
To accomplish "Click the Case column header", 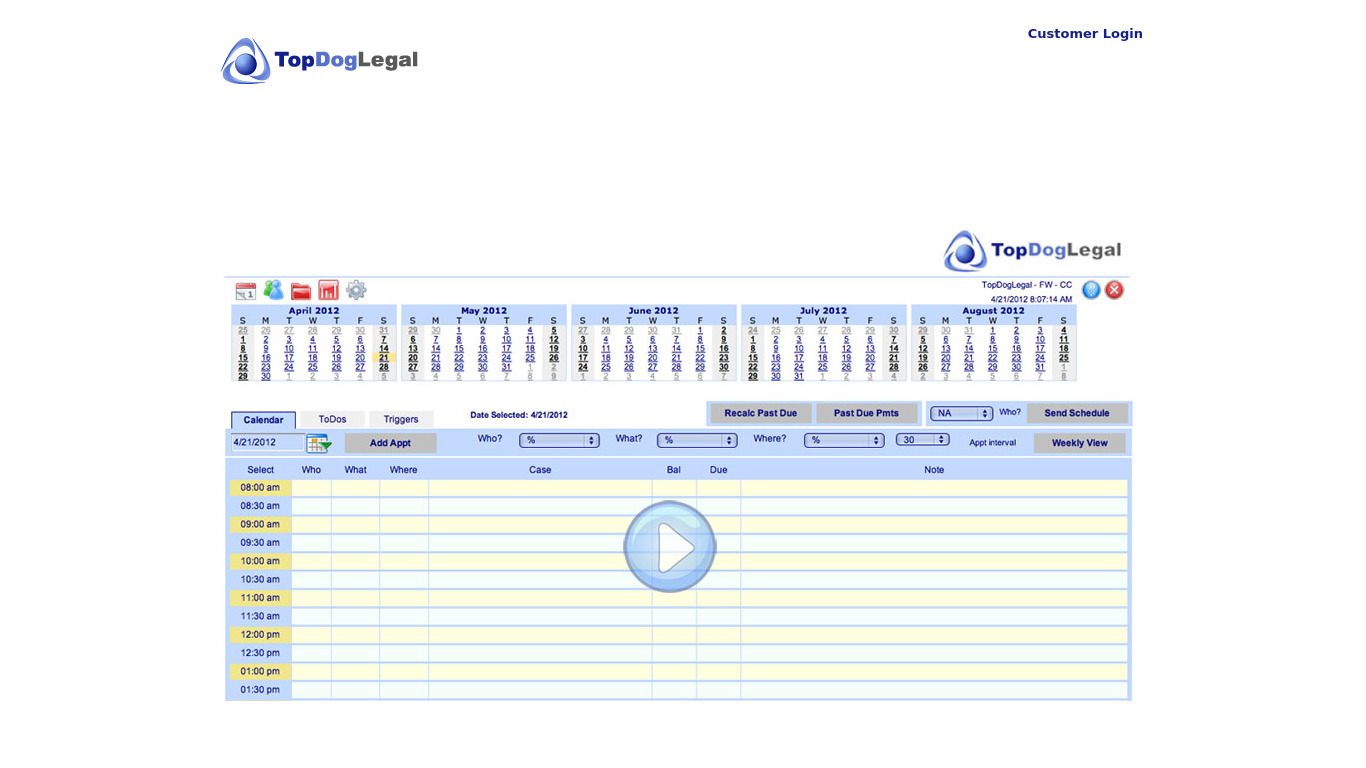I will [x=540, y=470].
